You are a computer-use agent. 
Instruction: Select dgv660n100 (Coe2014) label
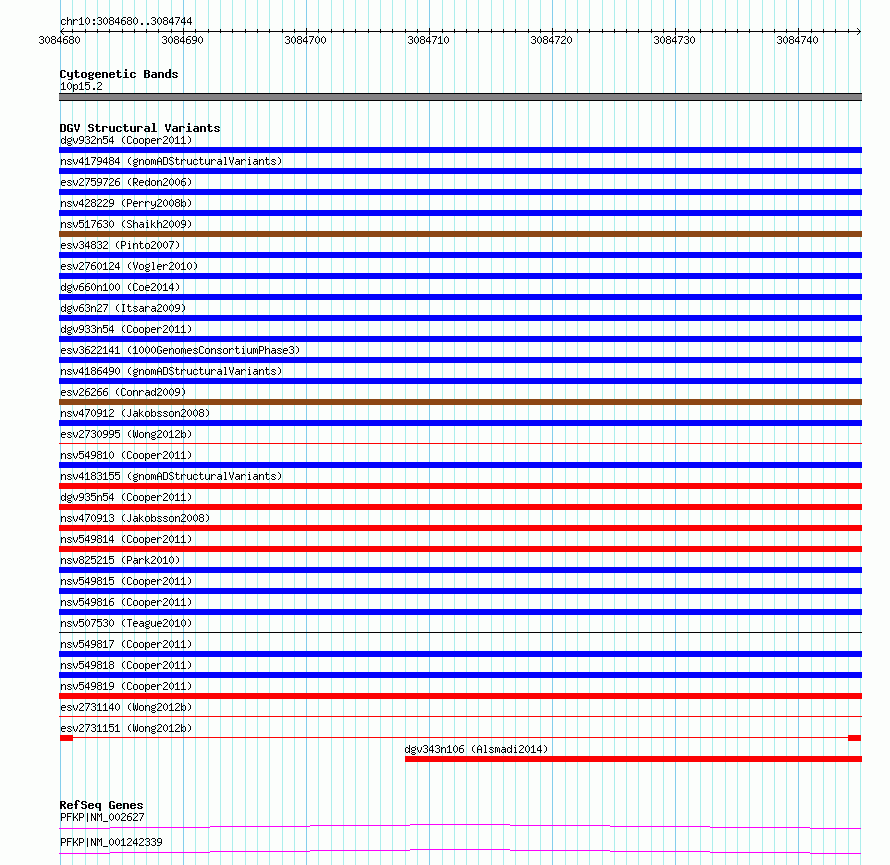point(120,287)
